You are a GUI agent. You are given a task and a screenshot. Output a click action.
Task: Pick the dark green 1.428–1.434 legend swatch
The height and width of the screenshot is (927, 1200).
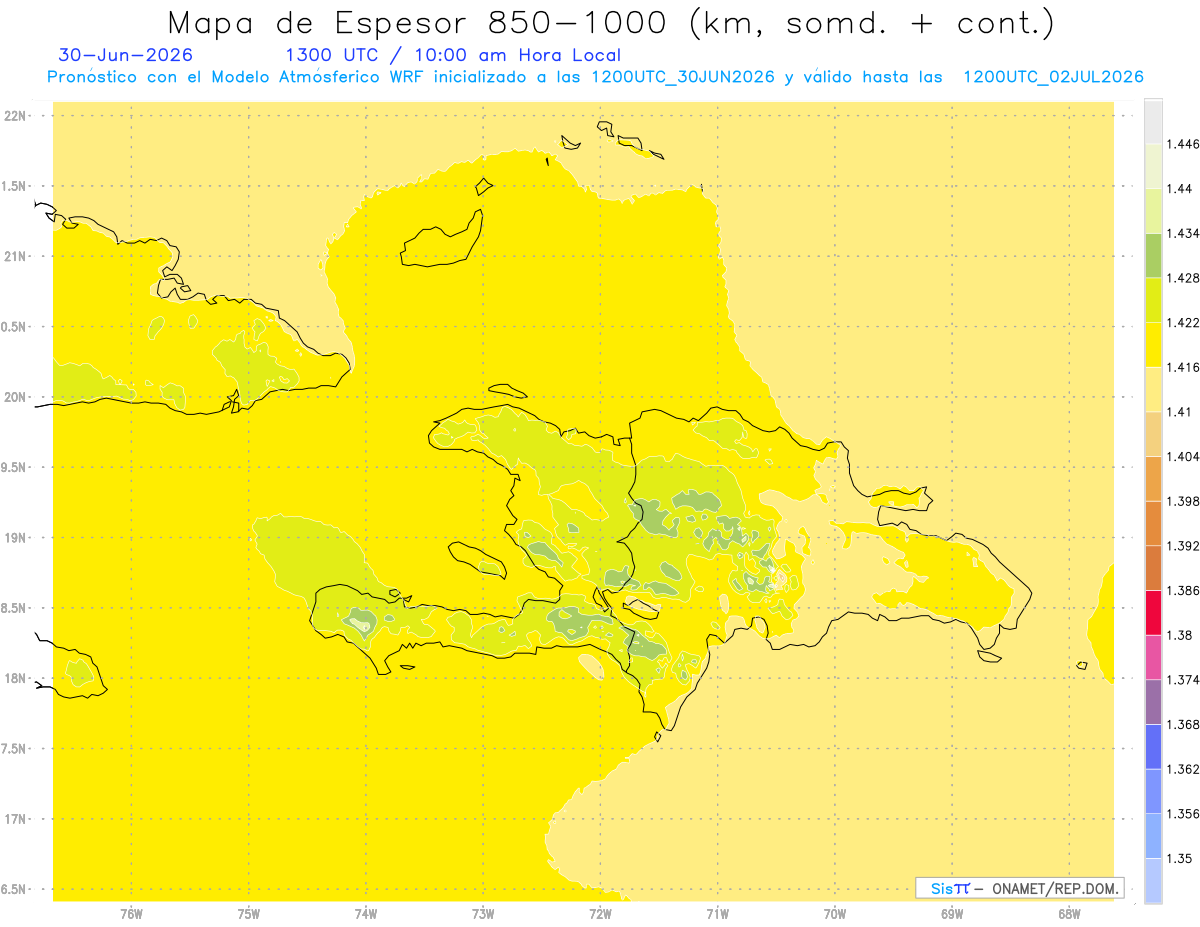point(1153,255)
